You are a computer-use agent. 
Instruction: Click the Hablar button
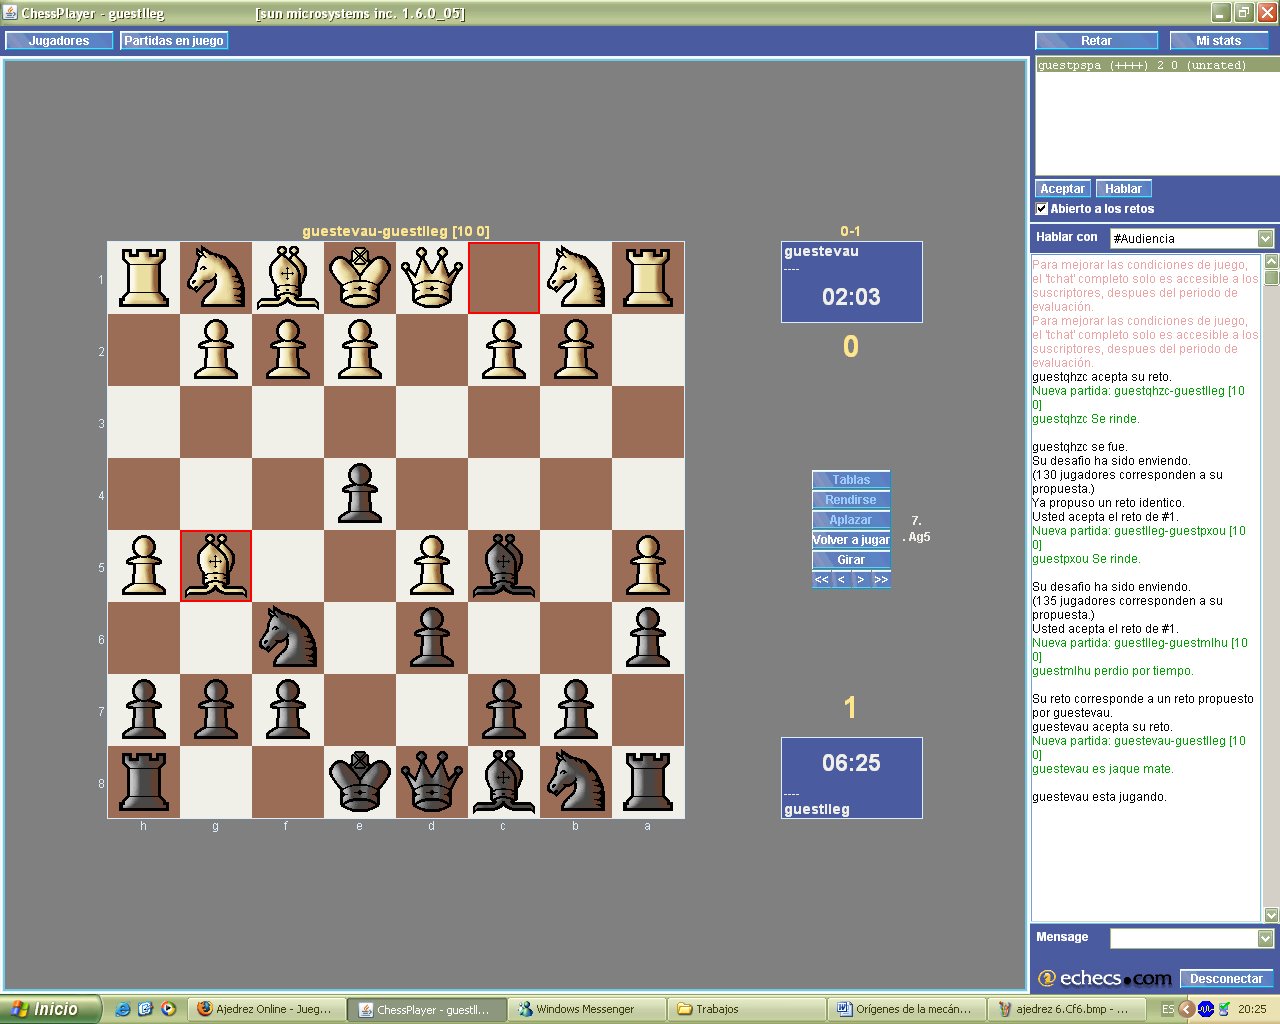(1123, 189)
